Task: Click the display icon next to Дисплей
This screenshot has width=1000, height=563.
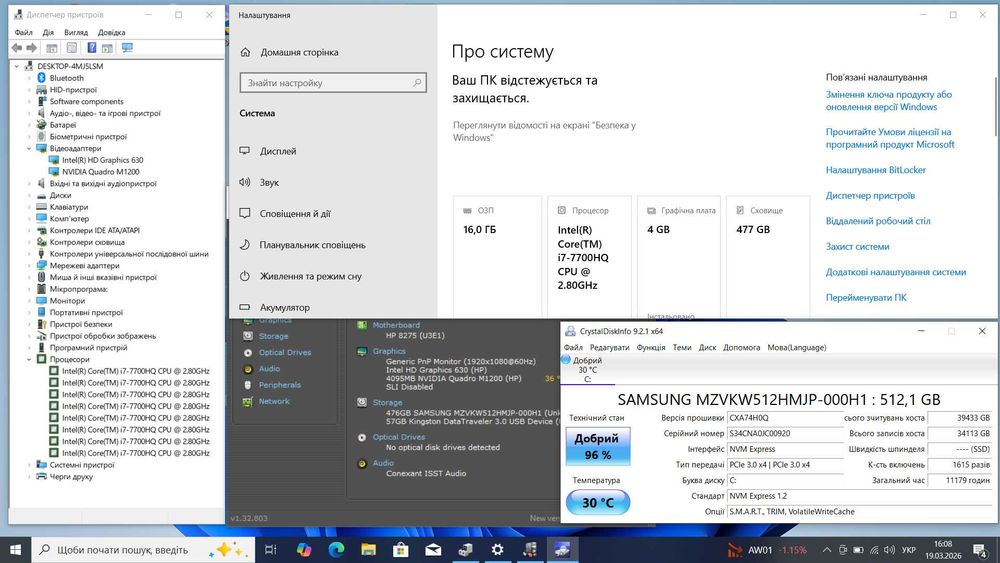Action: [245, 151]
